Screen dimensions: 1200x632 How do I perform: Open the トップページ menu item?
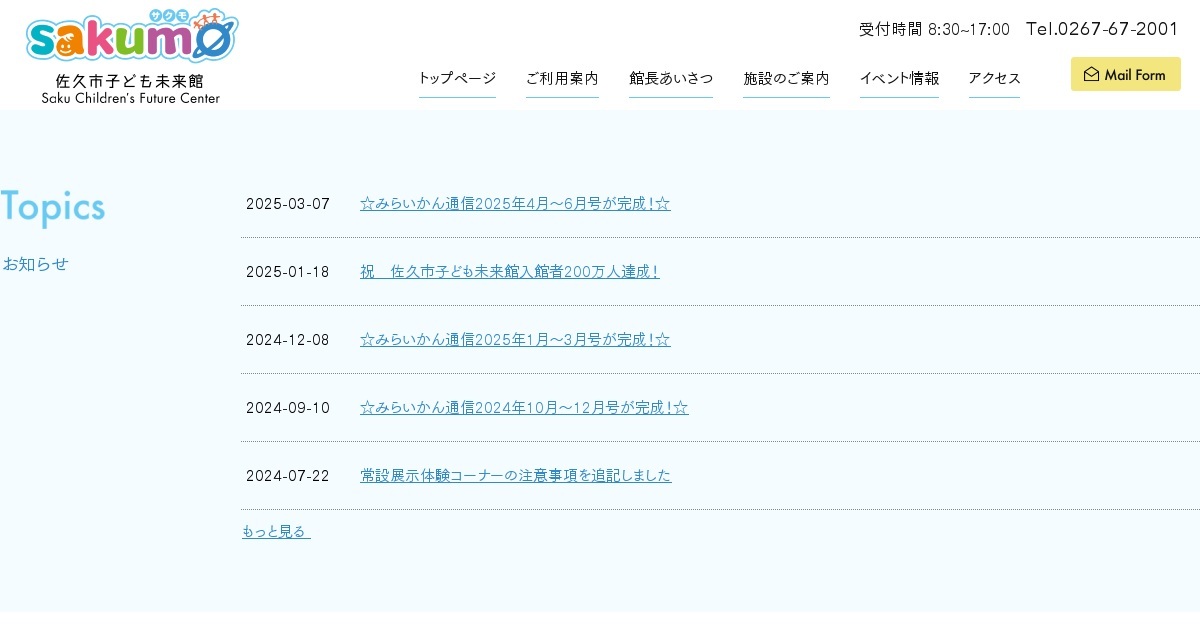click(457, 78)
